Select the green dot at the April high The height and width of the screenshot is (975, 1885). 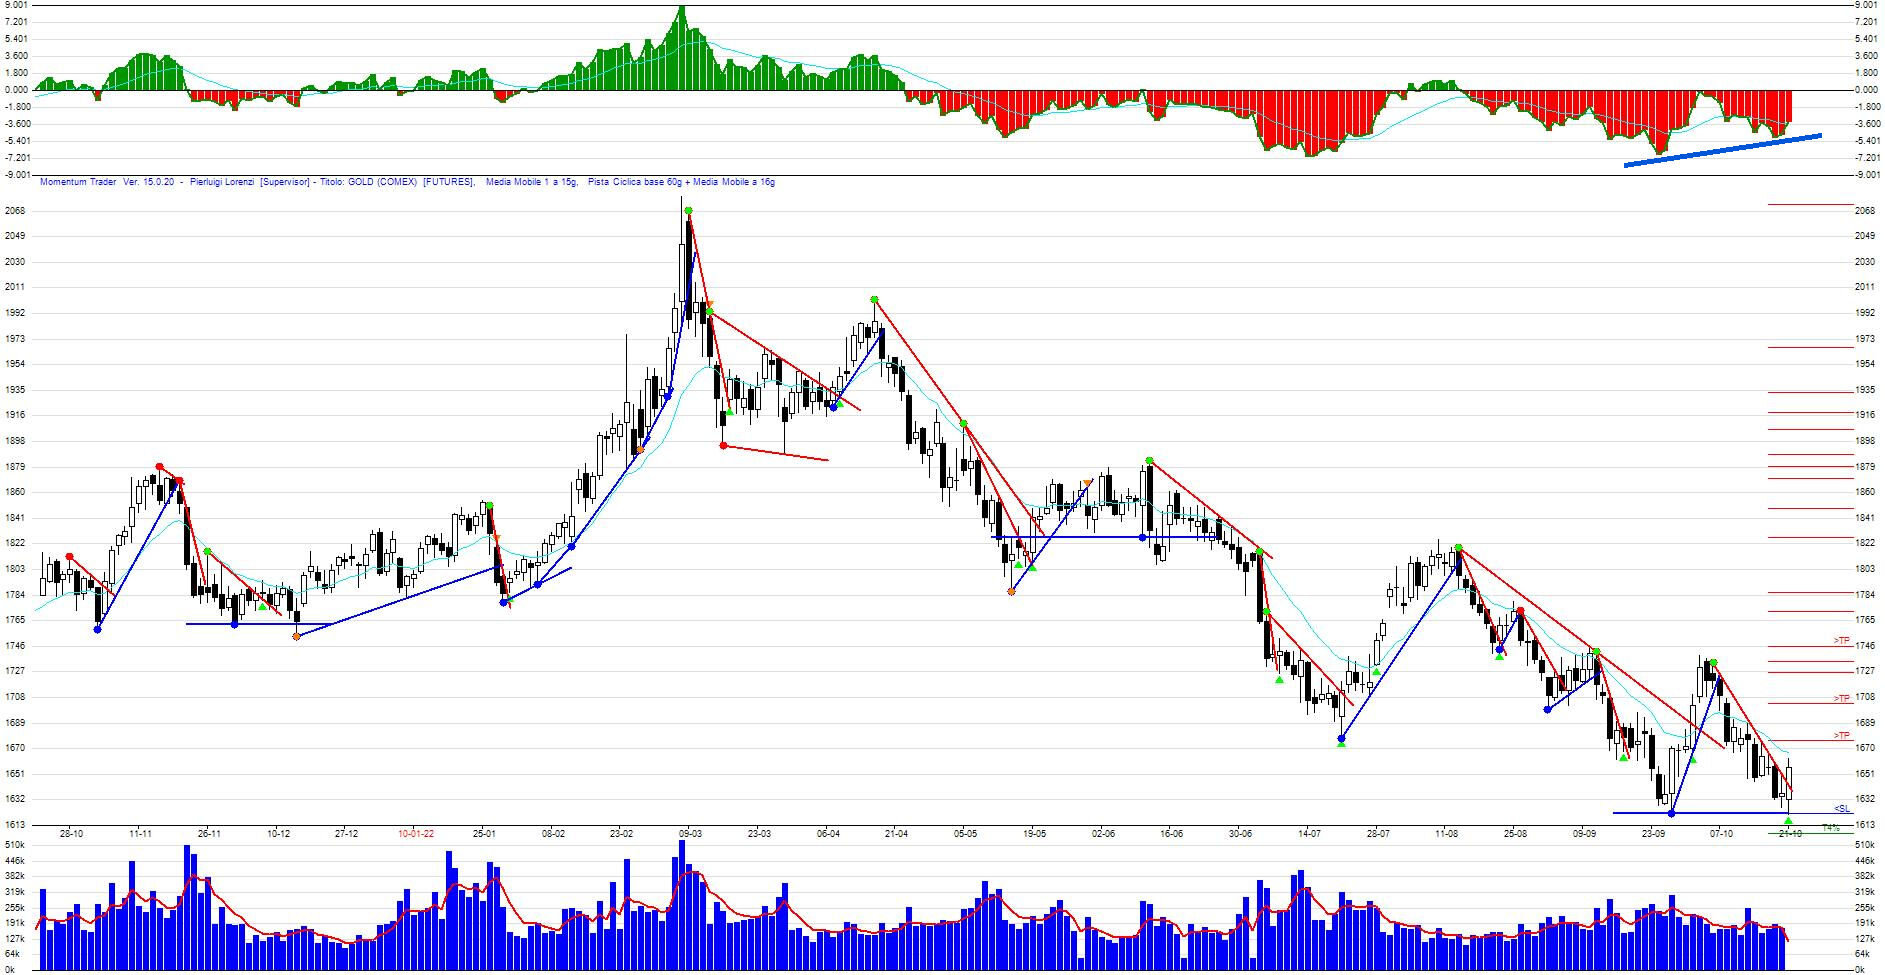tap(874, 299)
